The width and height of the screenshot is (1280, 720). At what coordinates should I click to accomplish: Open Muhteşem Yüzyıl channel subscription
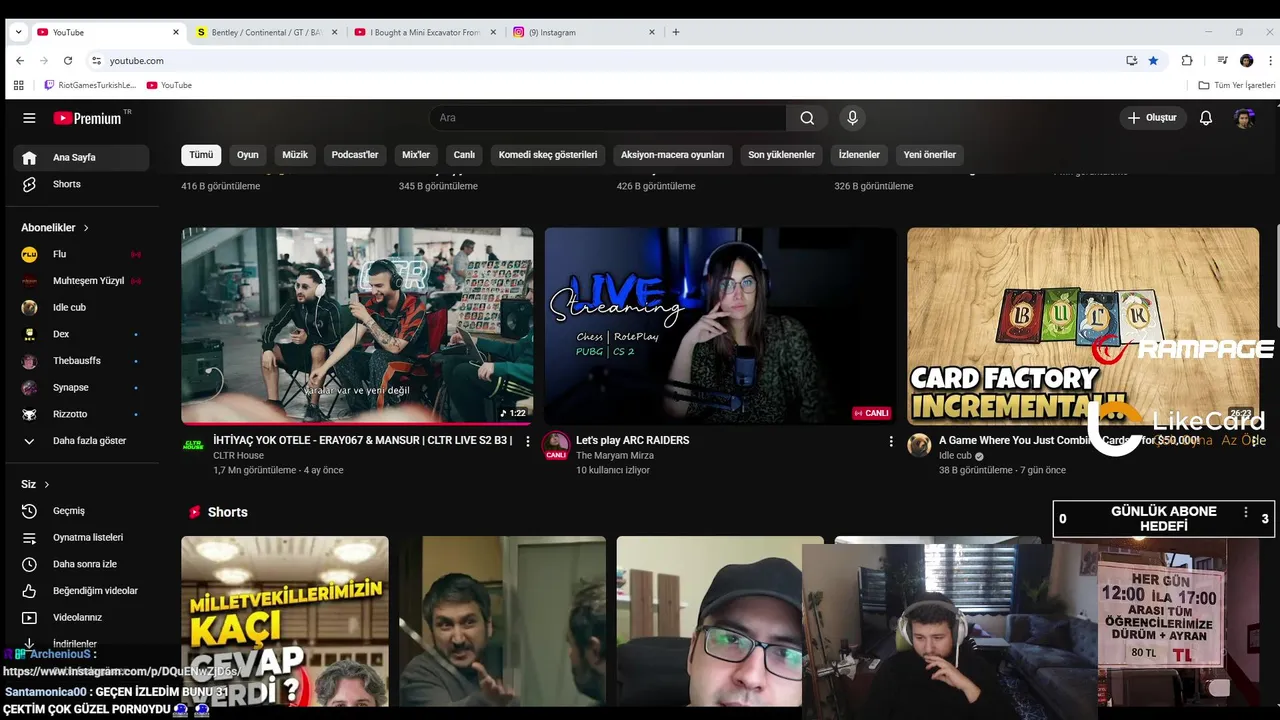pyautogui.click(x=81, y=281)
